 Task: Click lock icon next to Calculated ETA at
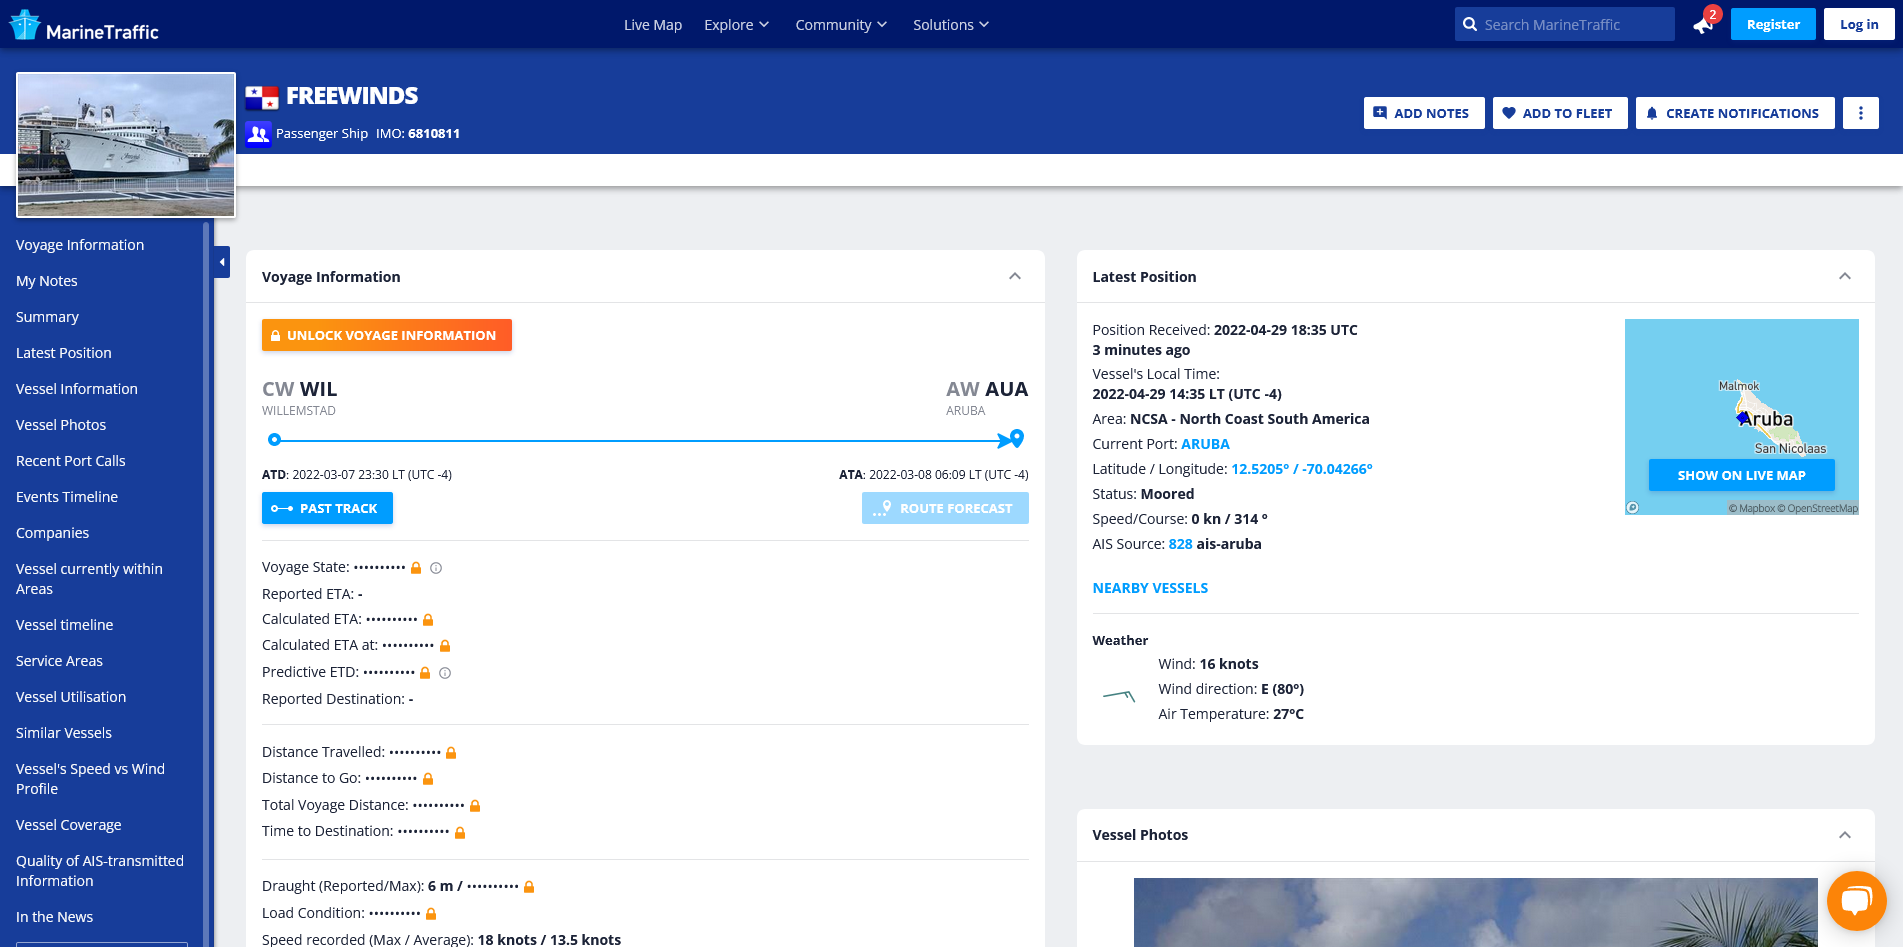pyautogui.click(x=445, y=646)
